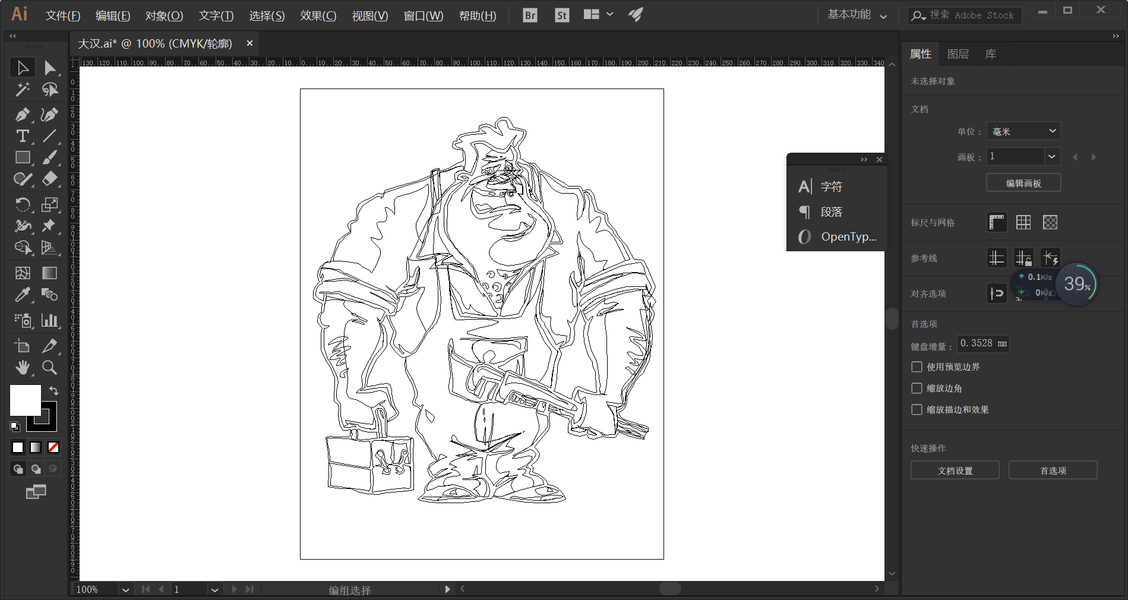Open Adobe Stock via St icon
1128x600 pixels.
point(562,14)
